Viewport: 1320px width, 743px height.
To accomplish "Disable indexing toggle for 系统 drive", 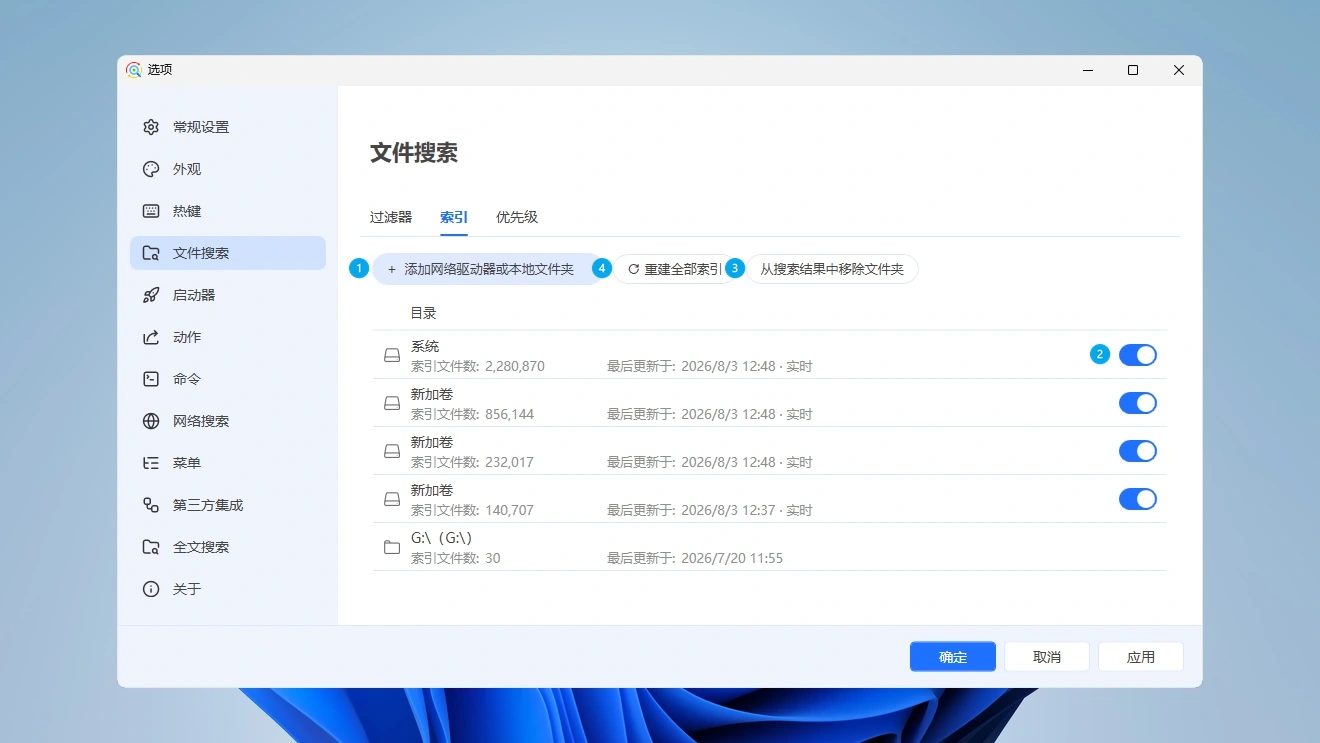I will [x=1138, y=355].
